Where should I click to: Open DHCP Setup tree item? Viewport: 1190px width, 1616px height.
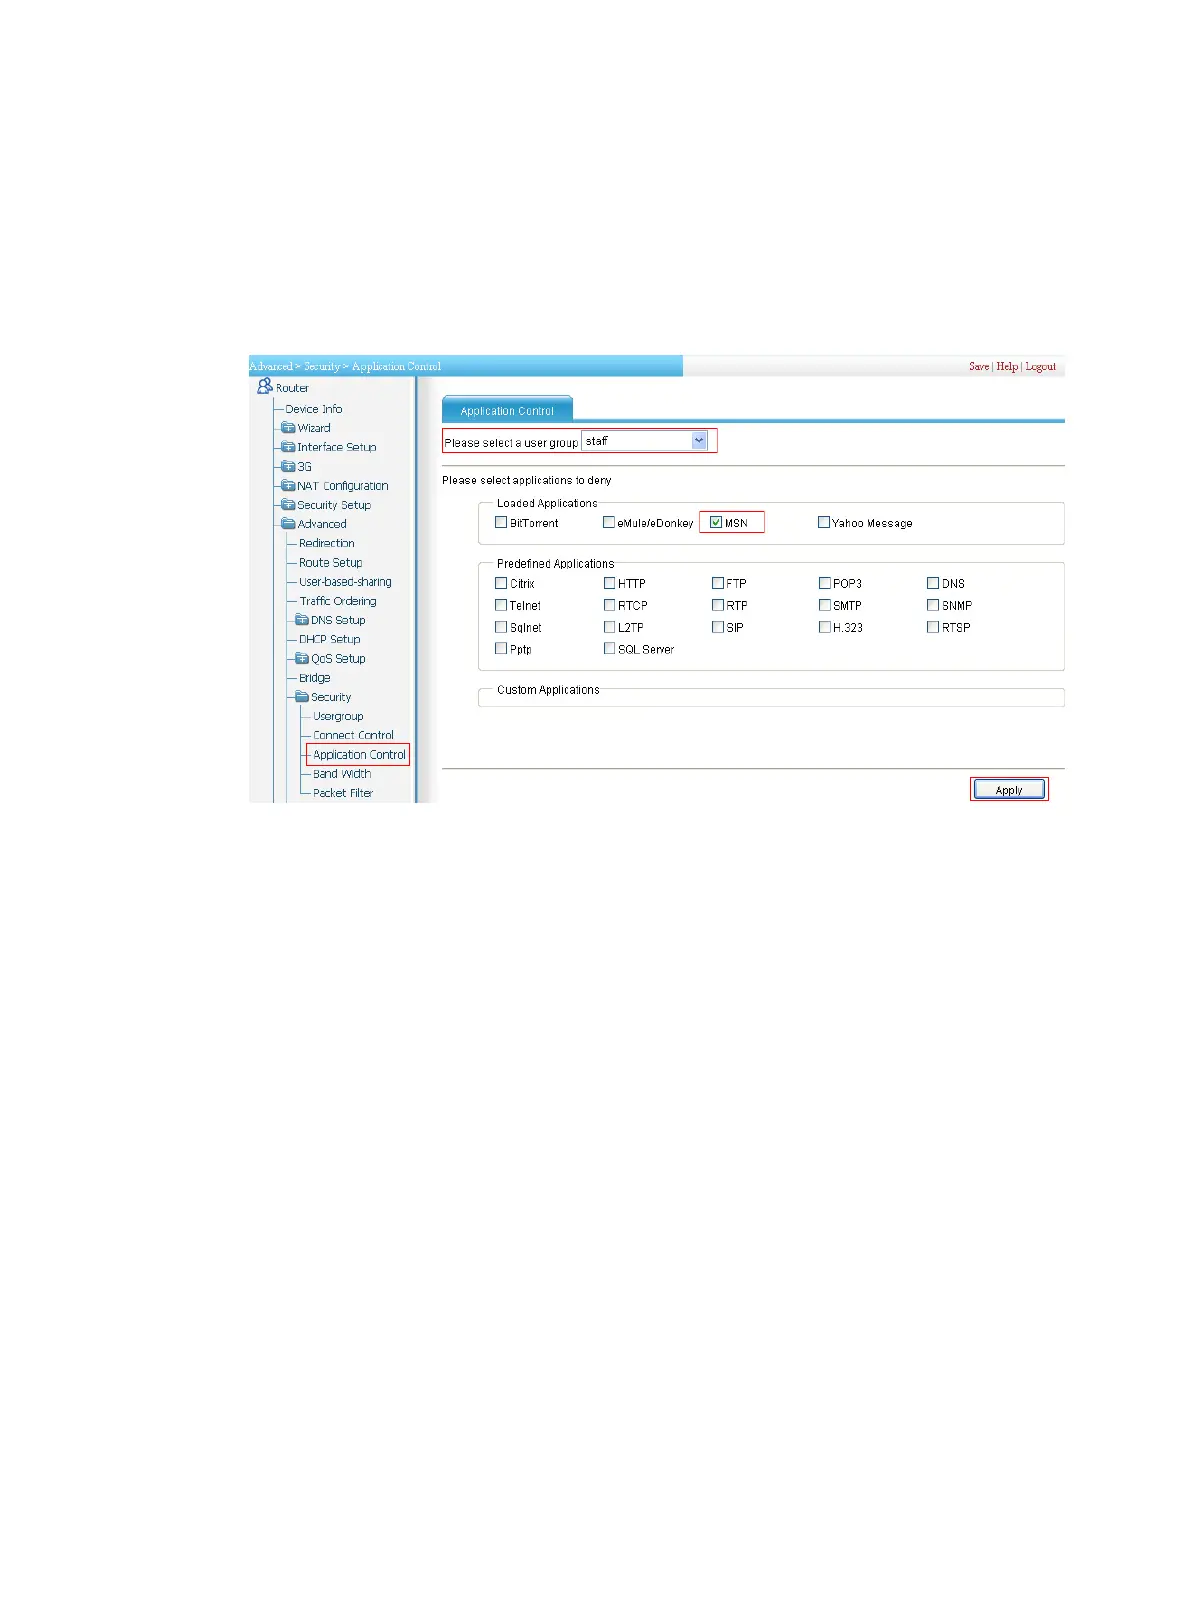click(330, 639)
